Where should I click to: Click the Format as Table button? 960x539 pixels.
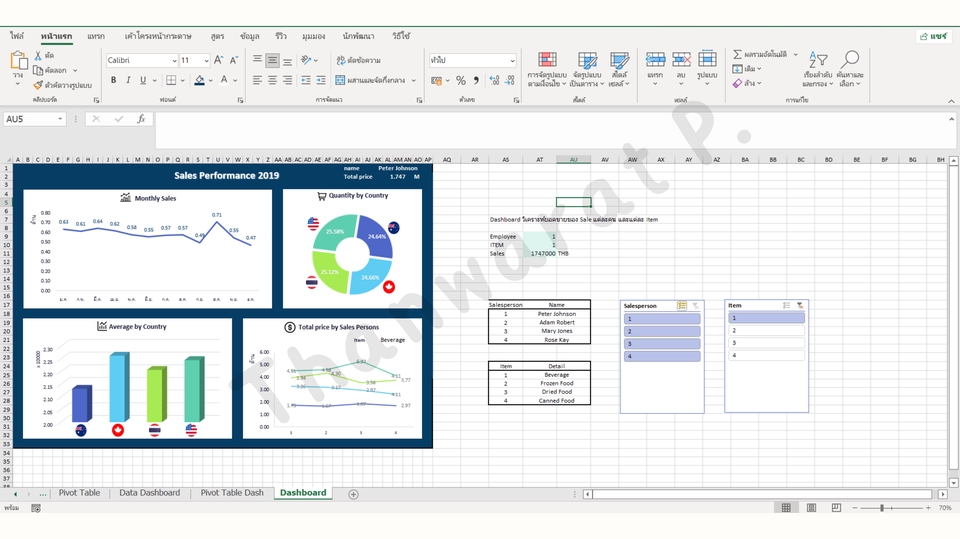click(x=587, y=69)
